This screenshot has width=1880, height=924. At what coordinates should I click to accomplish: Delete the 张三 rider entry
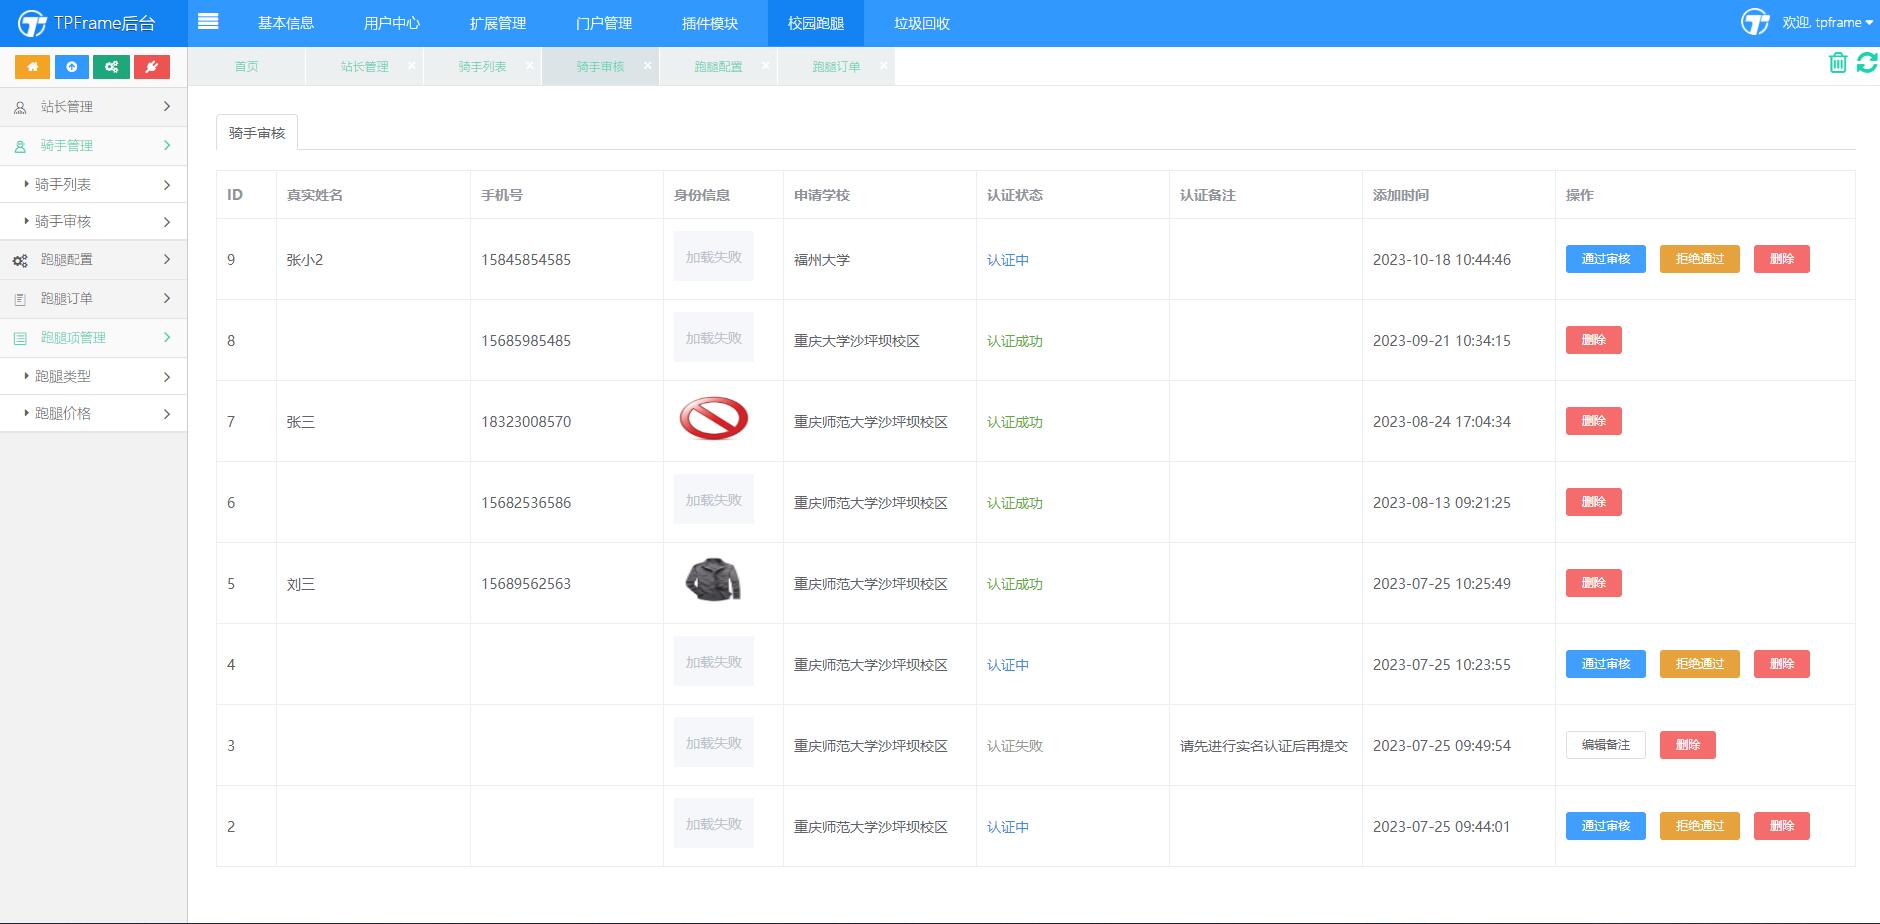click(x=1593, y=421)
